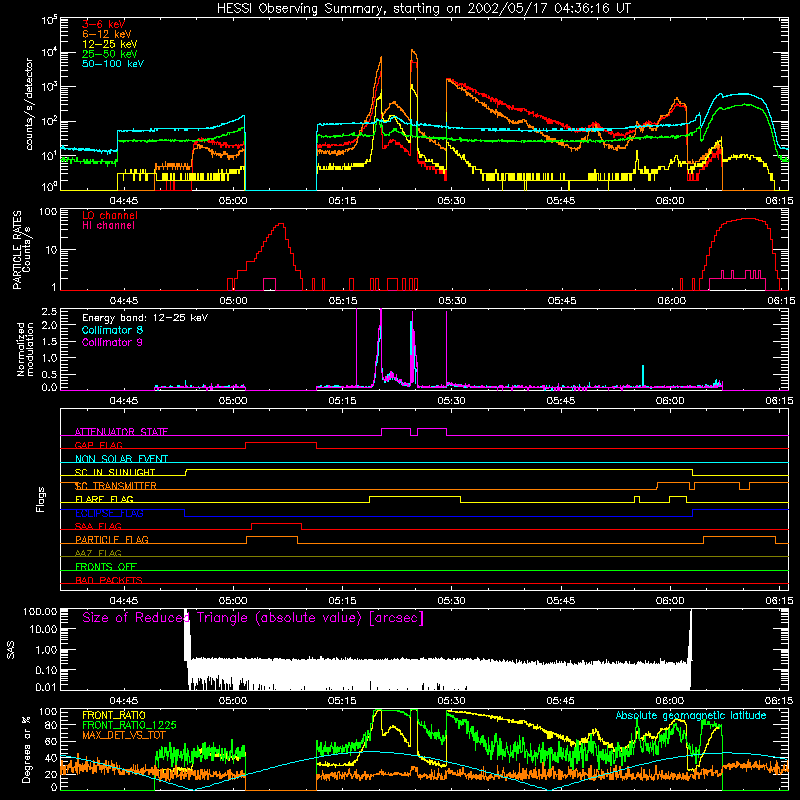This screenshot has width=800, height=800.
Task: Select the 50-100 keV legend label
Action: pos(113,64)
